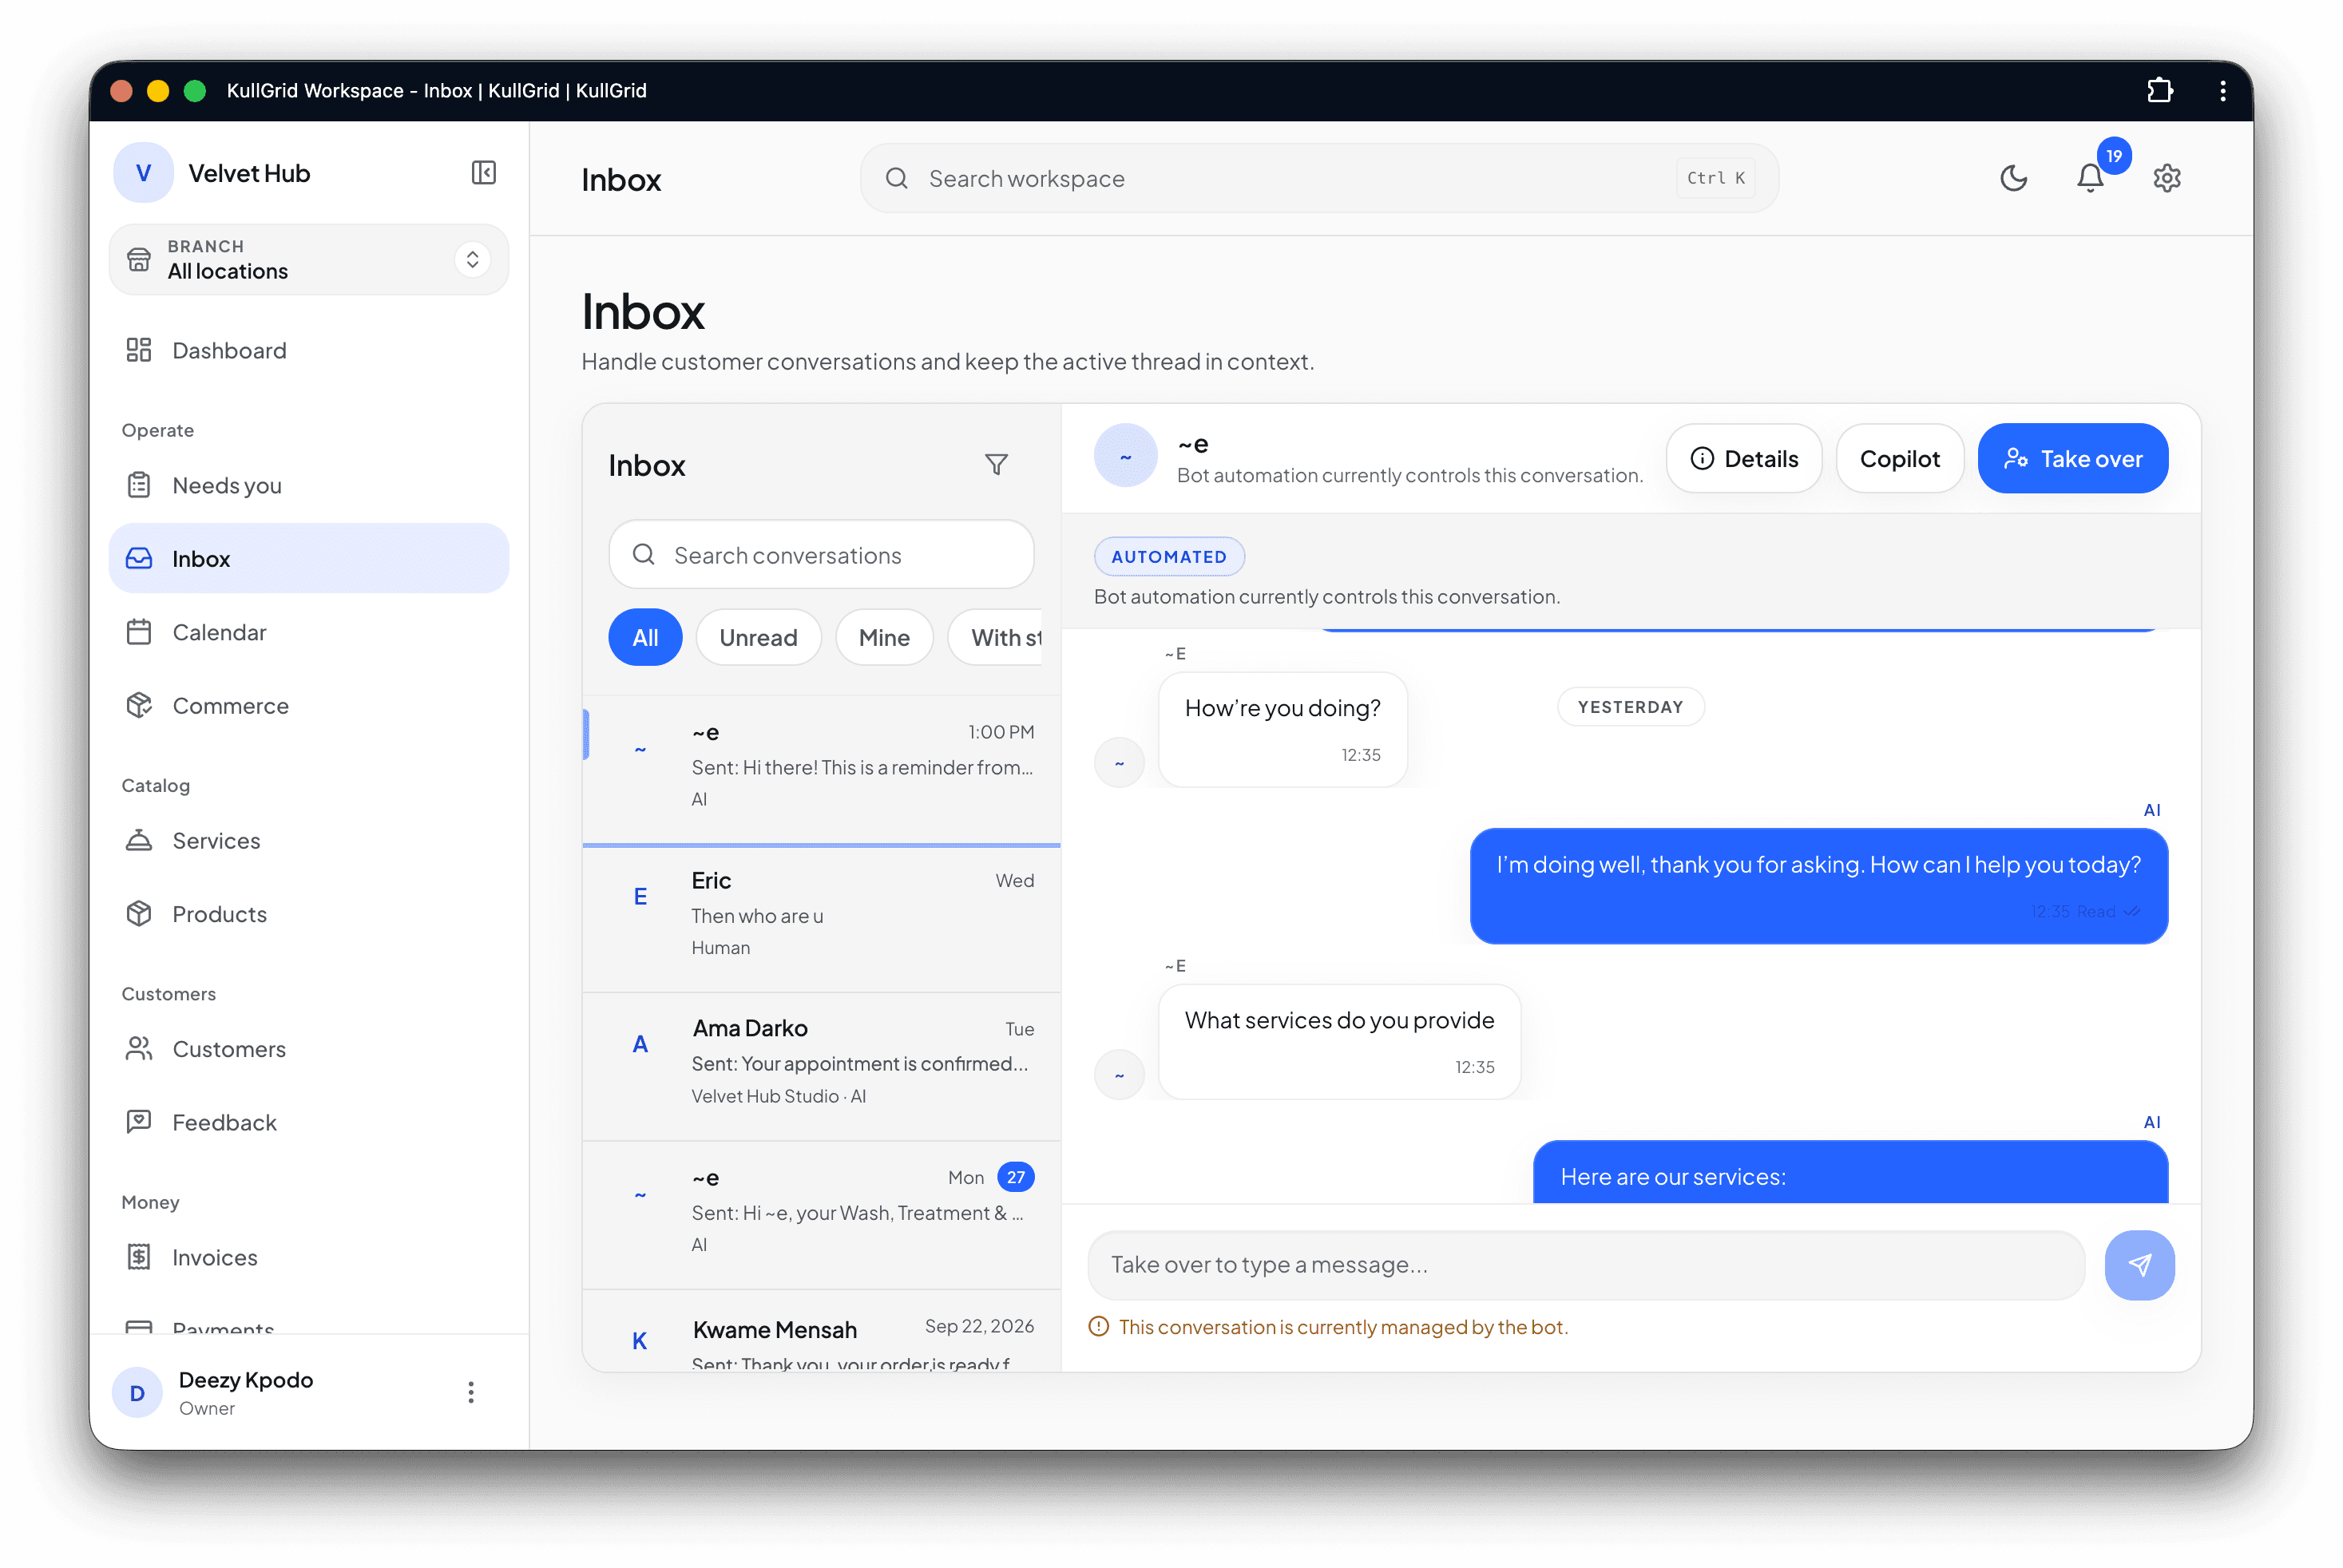
Task: Open notifications bell with 19 badge
Action: click(x=2089, y=178)
